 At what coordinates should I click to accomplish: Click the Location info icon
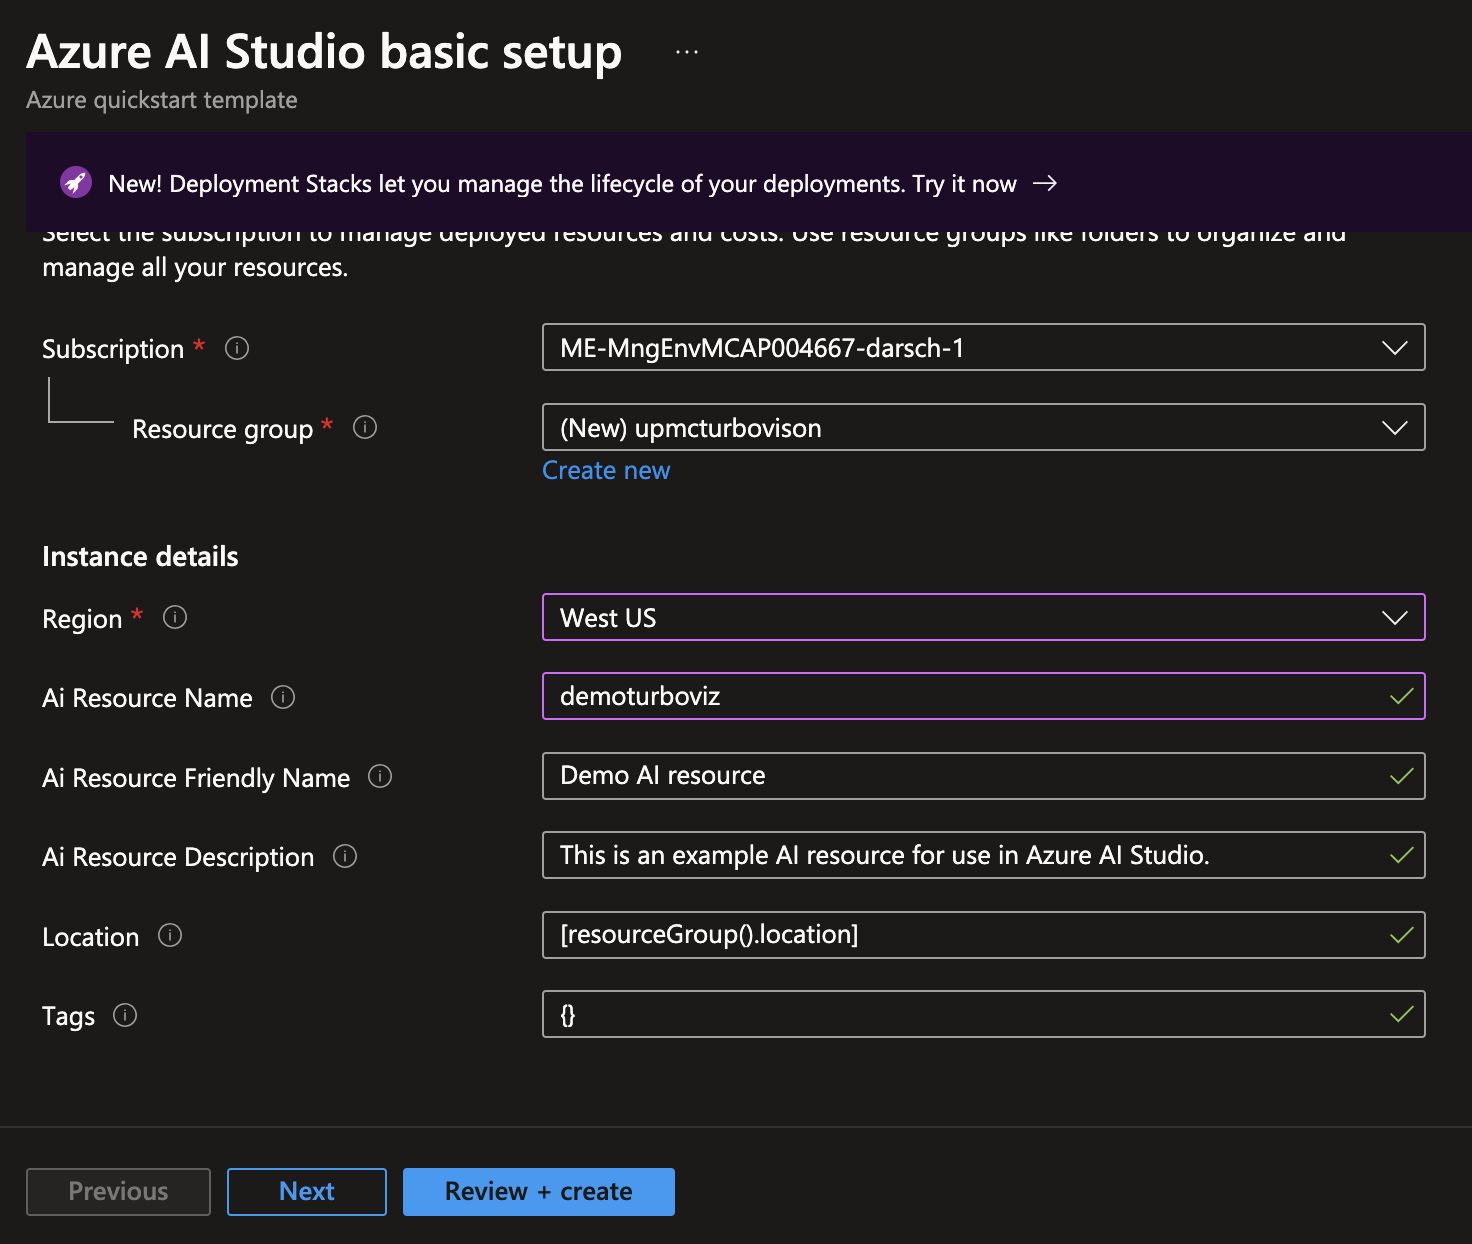click(170, 936)
